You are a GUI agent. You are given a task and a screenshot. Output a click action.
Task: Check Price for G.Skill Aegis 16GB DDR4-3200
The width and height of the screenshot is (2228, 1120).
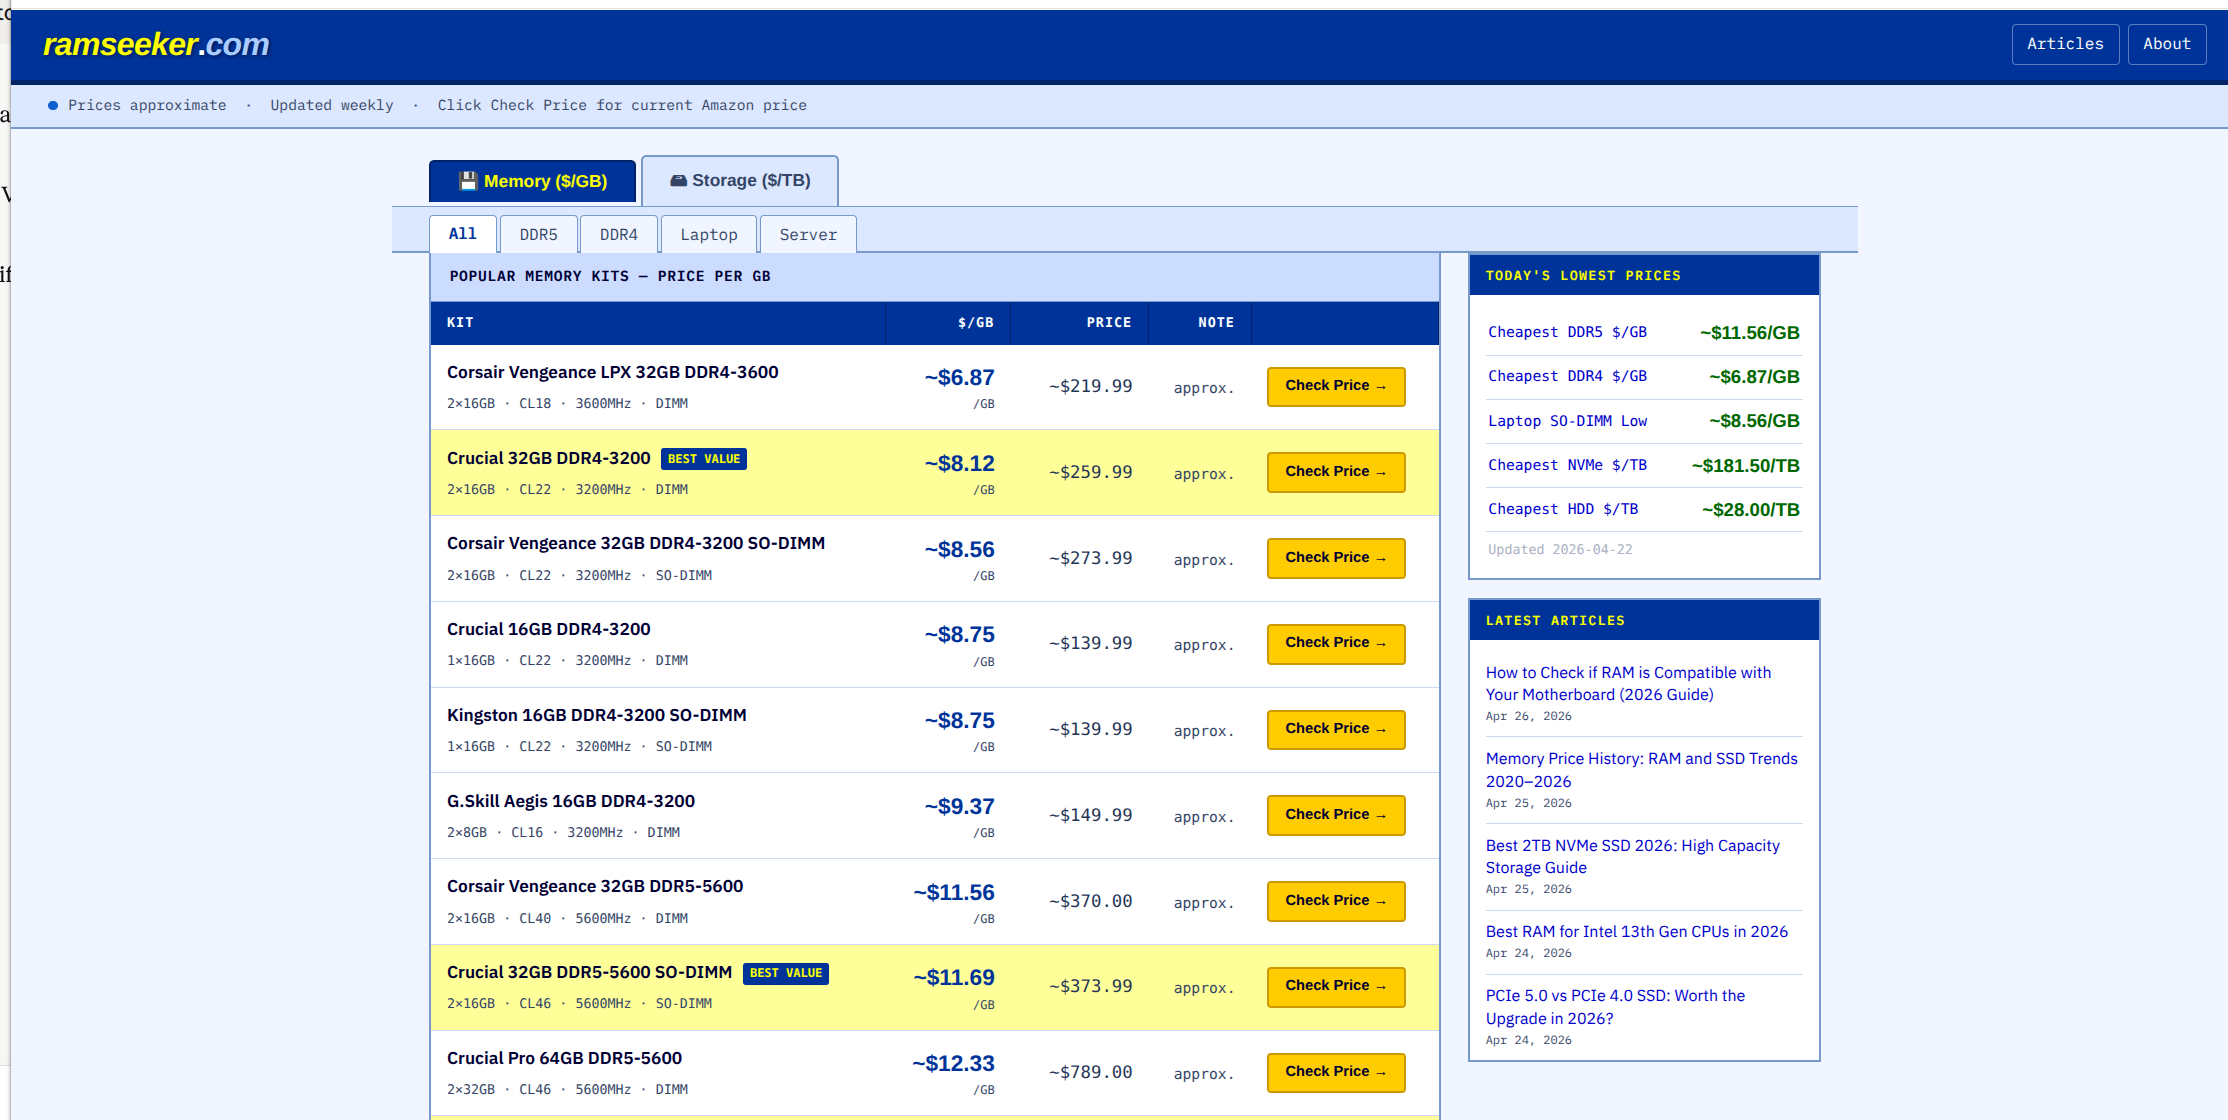[x=1335, y=815]
